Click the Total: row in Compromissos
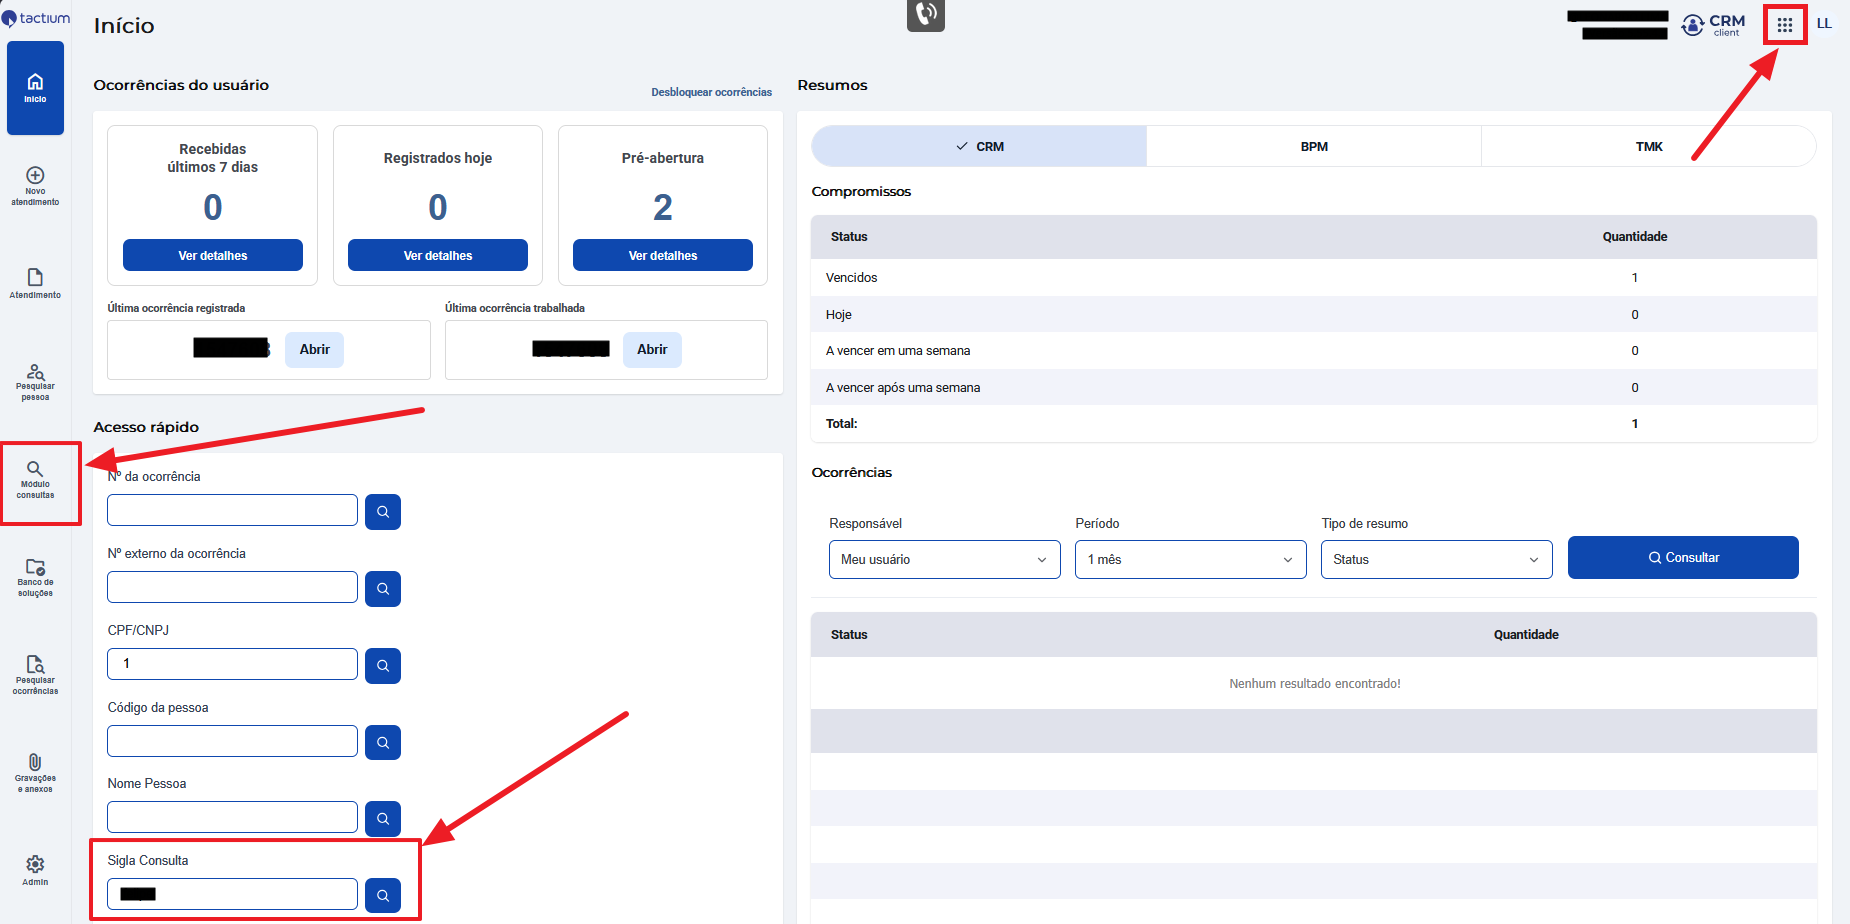This screenshot has height=924, width=1850. [1314, 424]
